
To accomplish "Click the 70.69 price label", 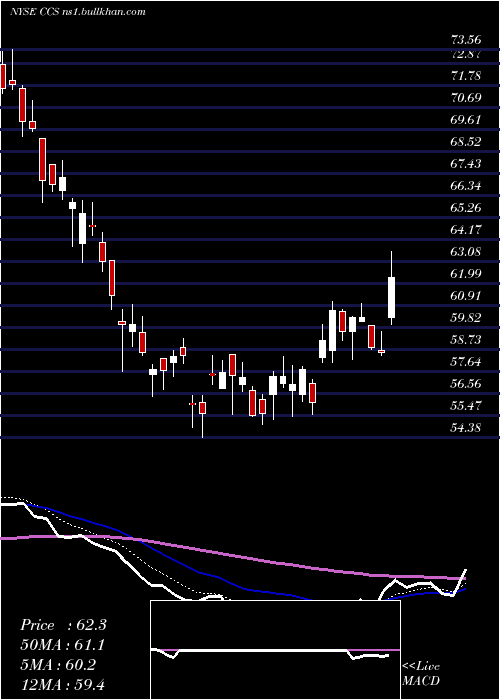I will pyautogui.click(x=466, y=97).
